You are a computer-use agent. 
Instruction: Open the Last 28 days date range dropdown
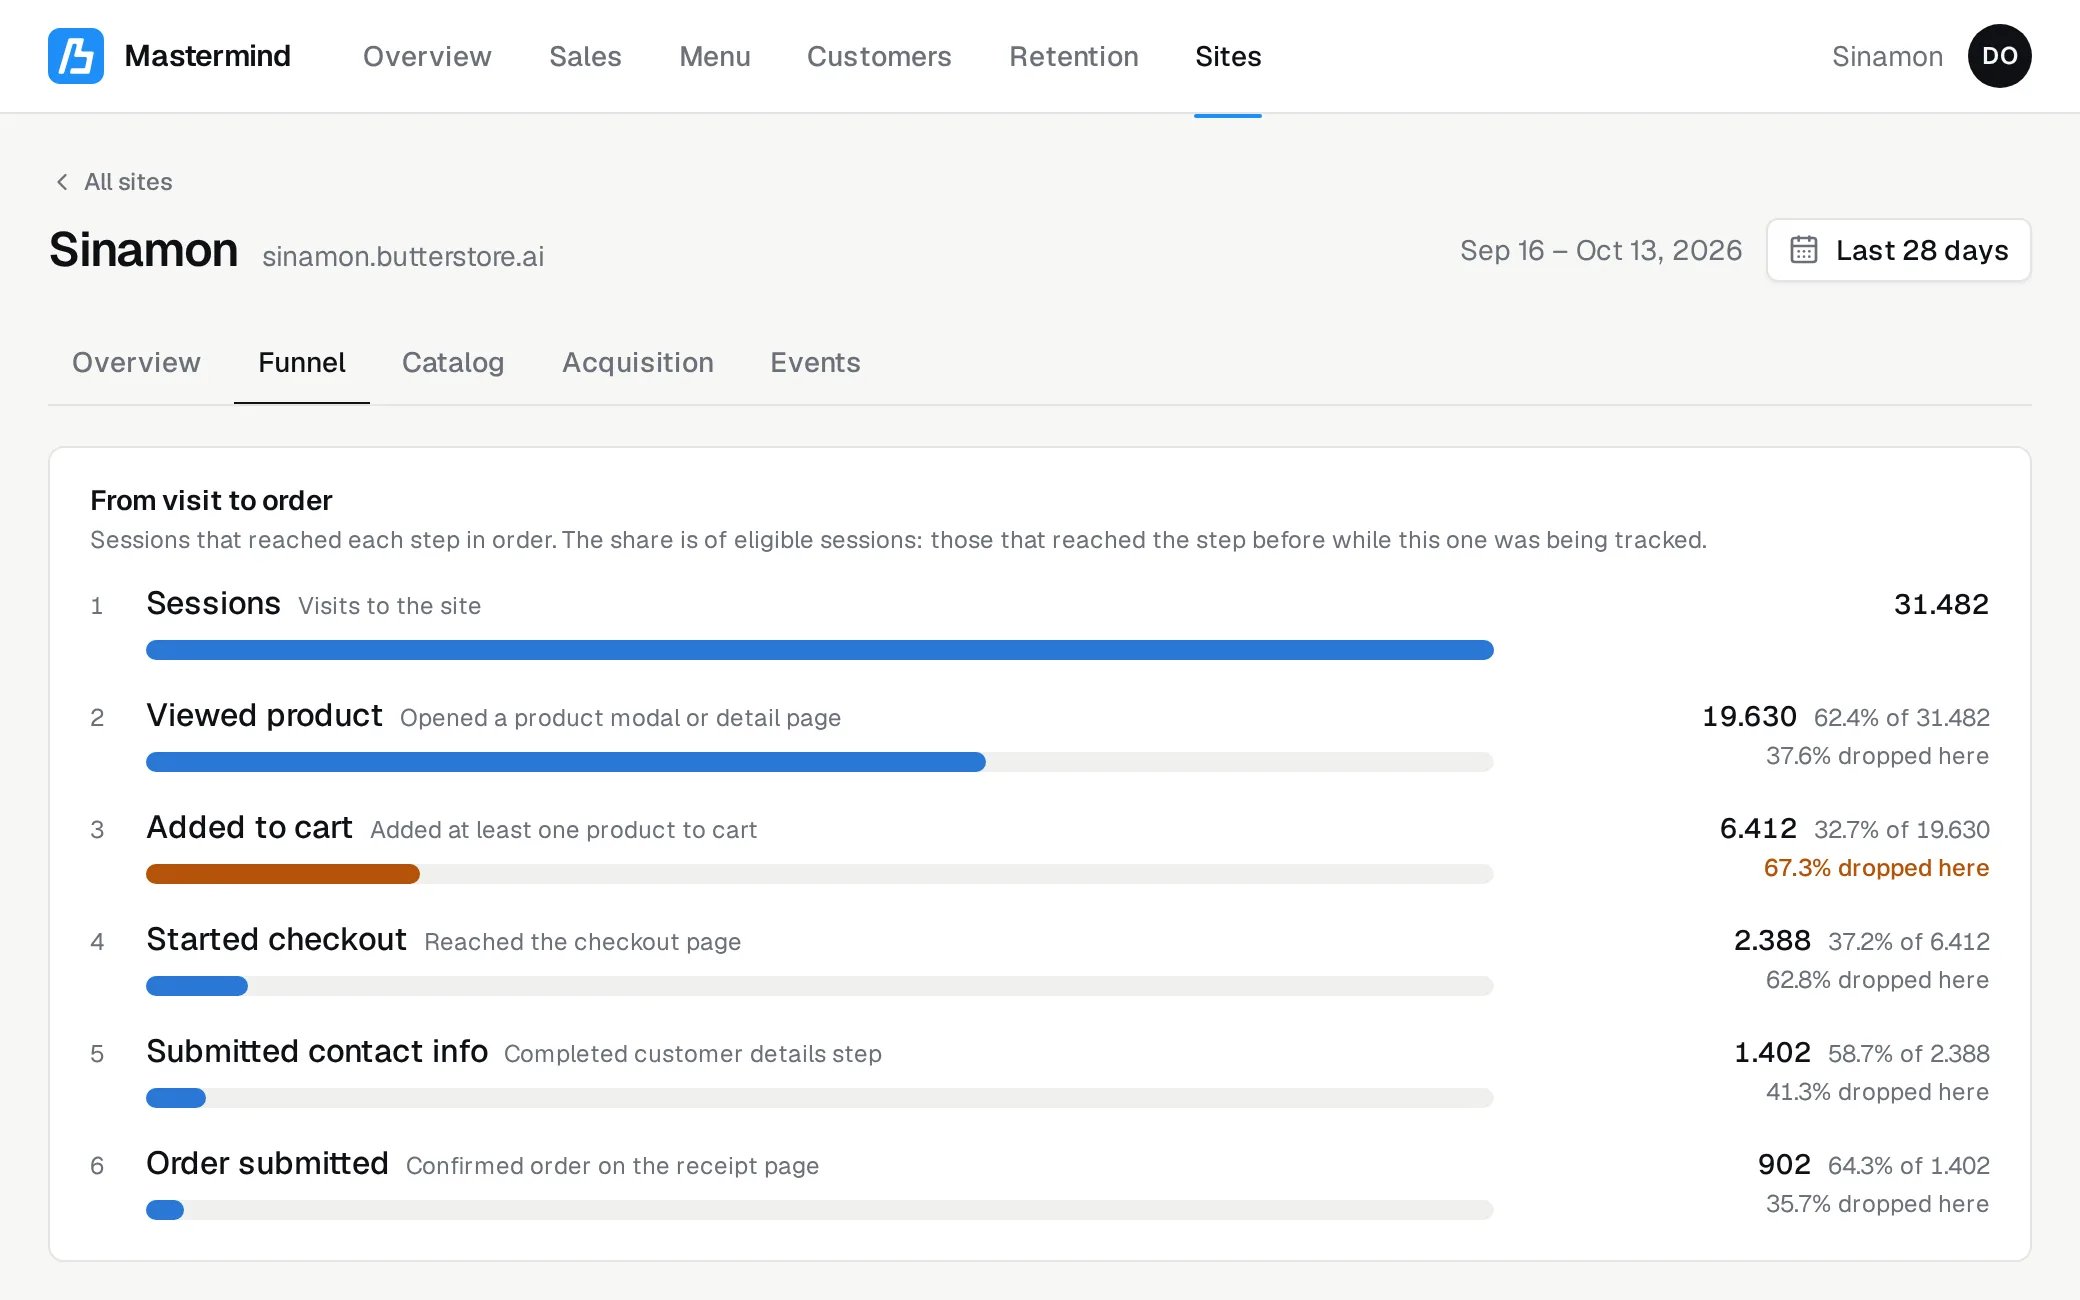1898,250
